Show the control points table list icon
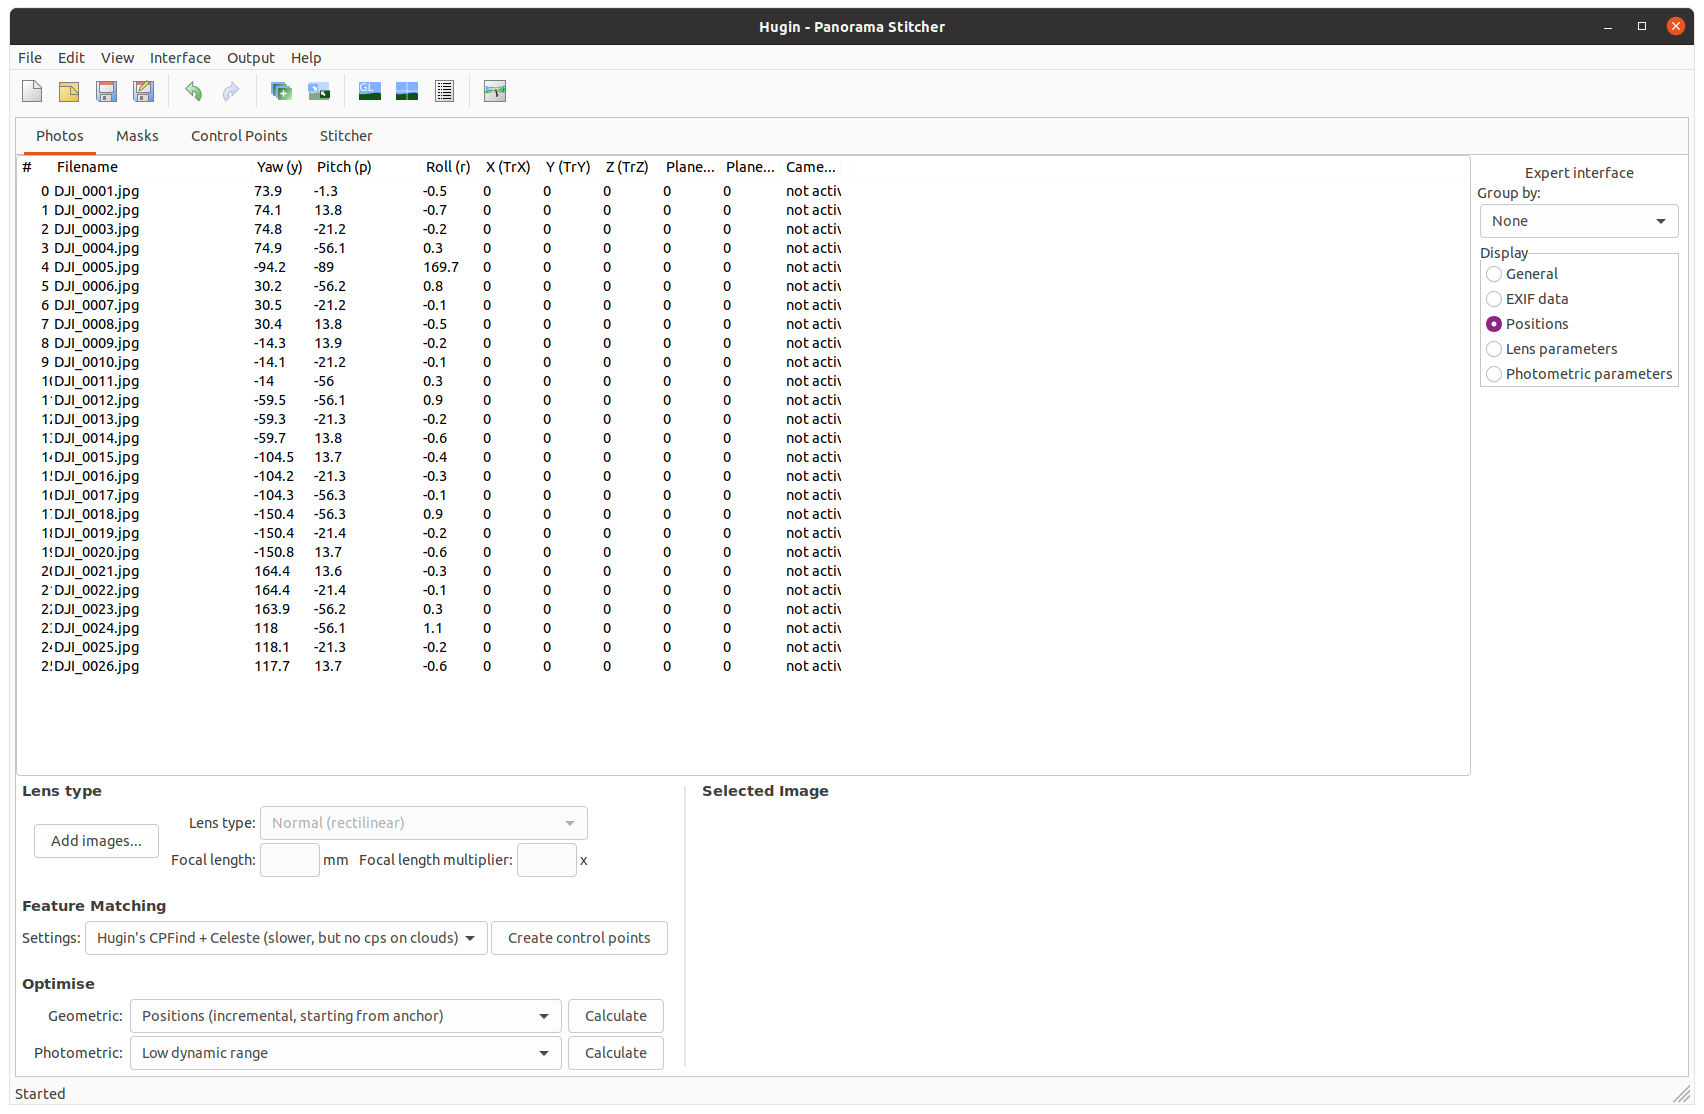1704x1114 pixels. [445, 92]
